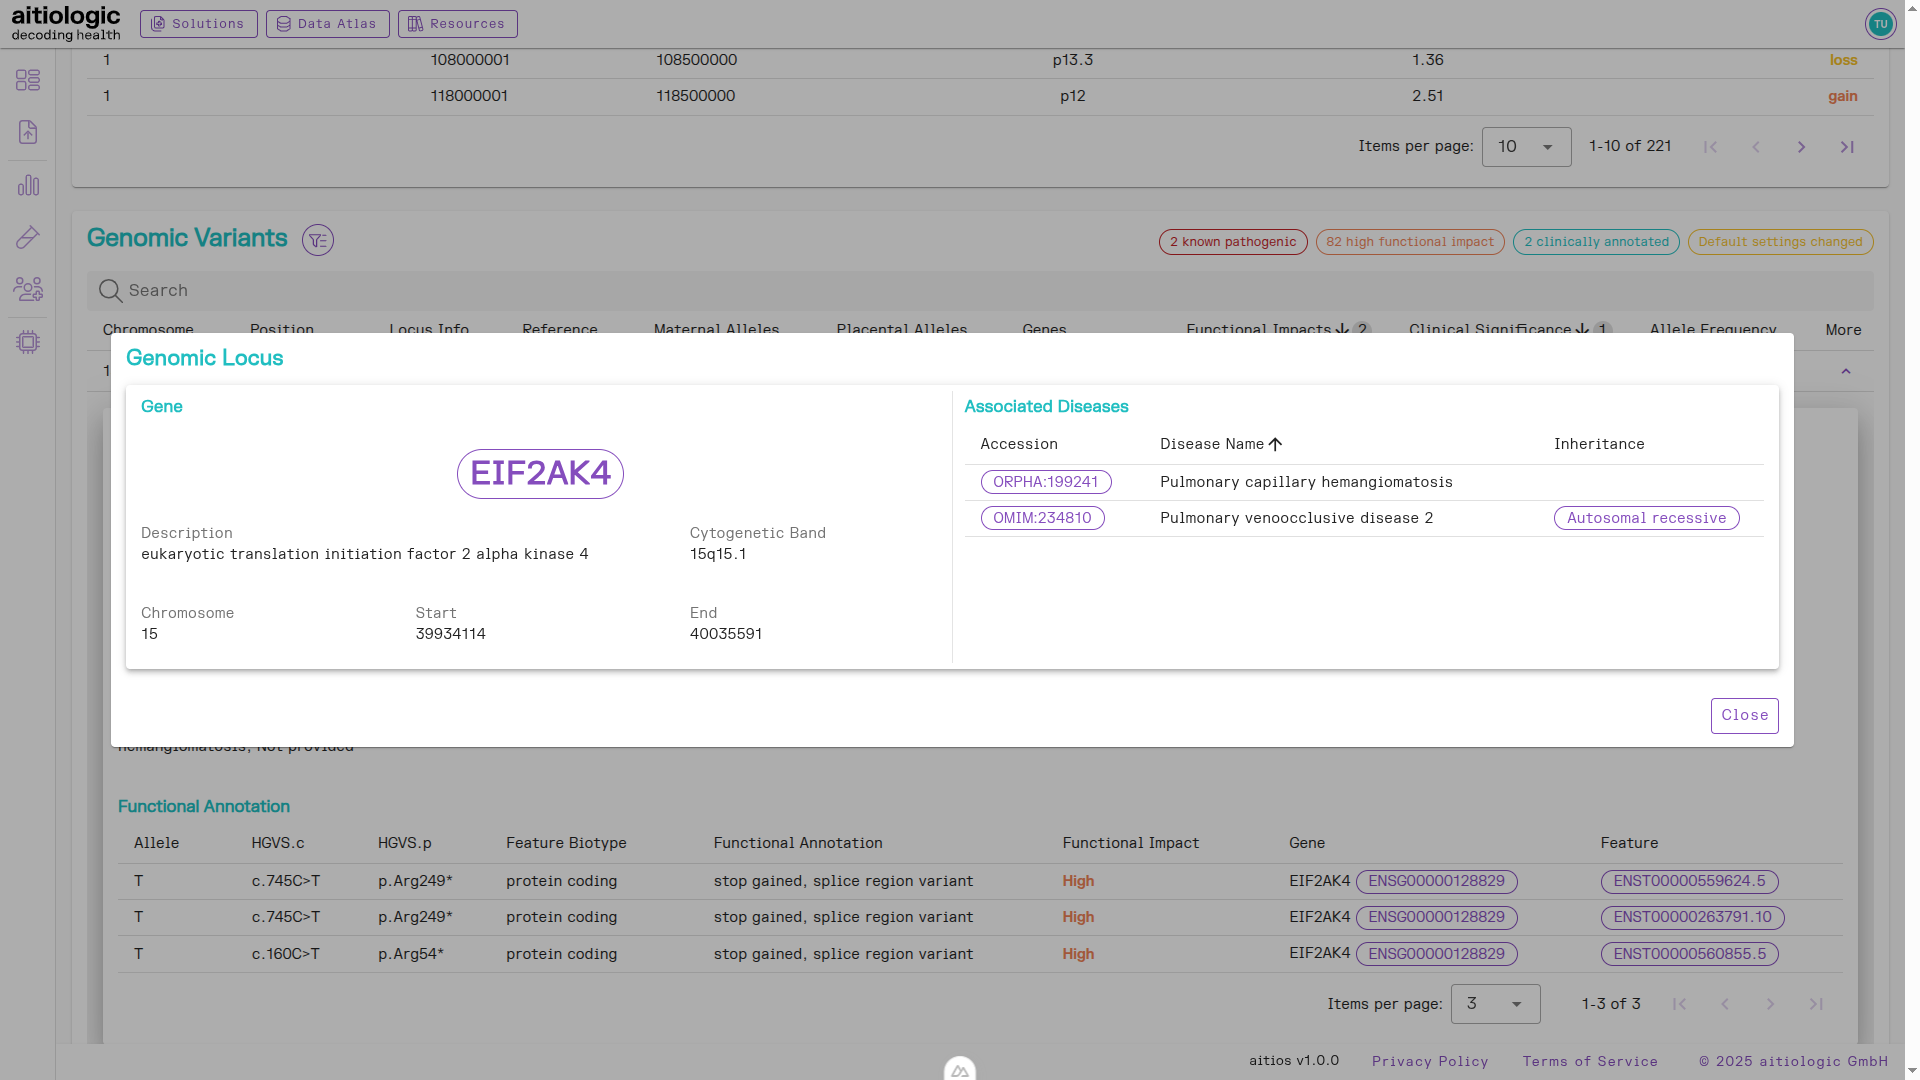Toggle the '2 known pathogenic' filter chip
Viewport: 1920px width, 1080px height.
[1232, 242]
